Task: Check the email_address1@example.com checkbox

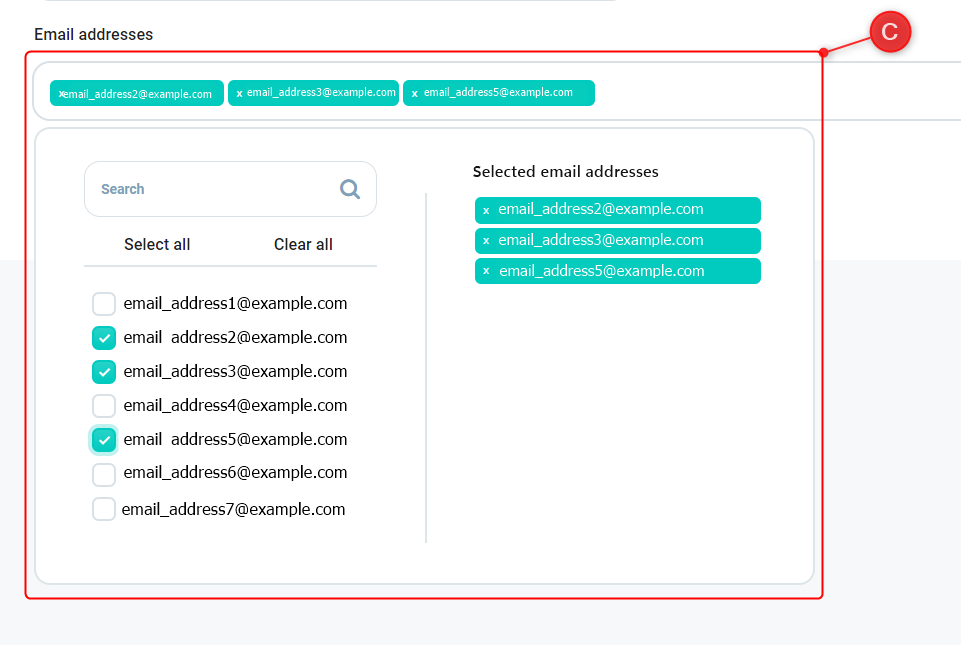Action: pyautogui.click(x=104, y=304)
